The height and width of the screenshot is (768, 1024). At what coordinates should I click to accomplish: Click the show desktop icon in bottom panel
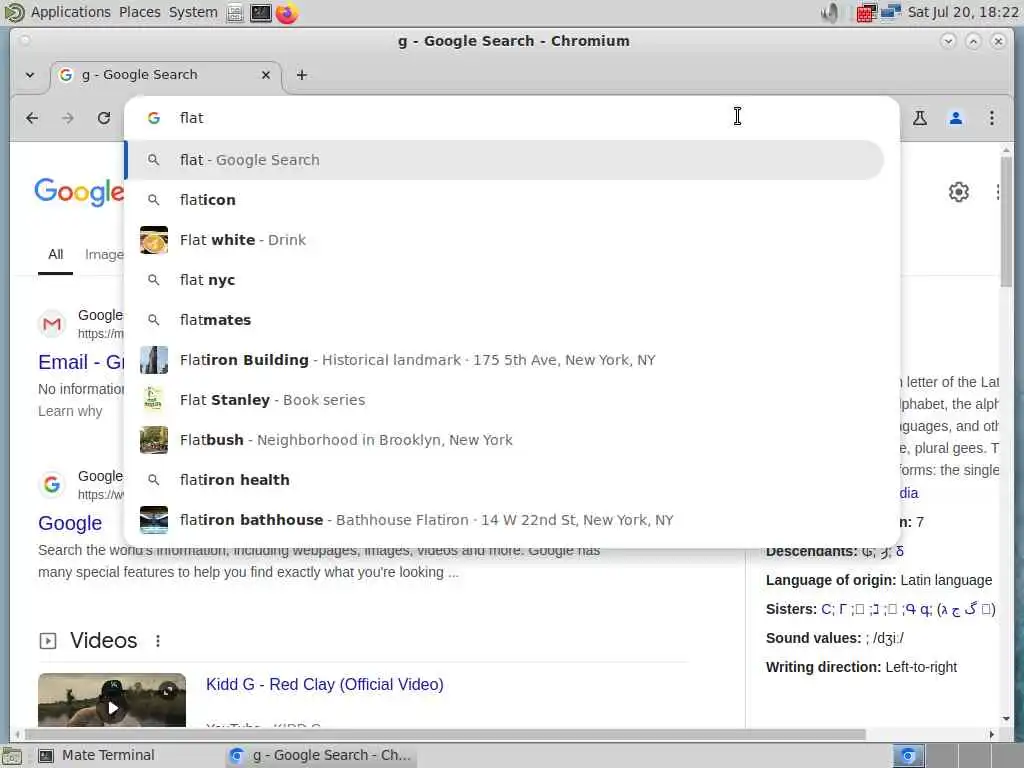tap(12, 756)
